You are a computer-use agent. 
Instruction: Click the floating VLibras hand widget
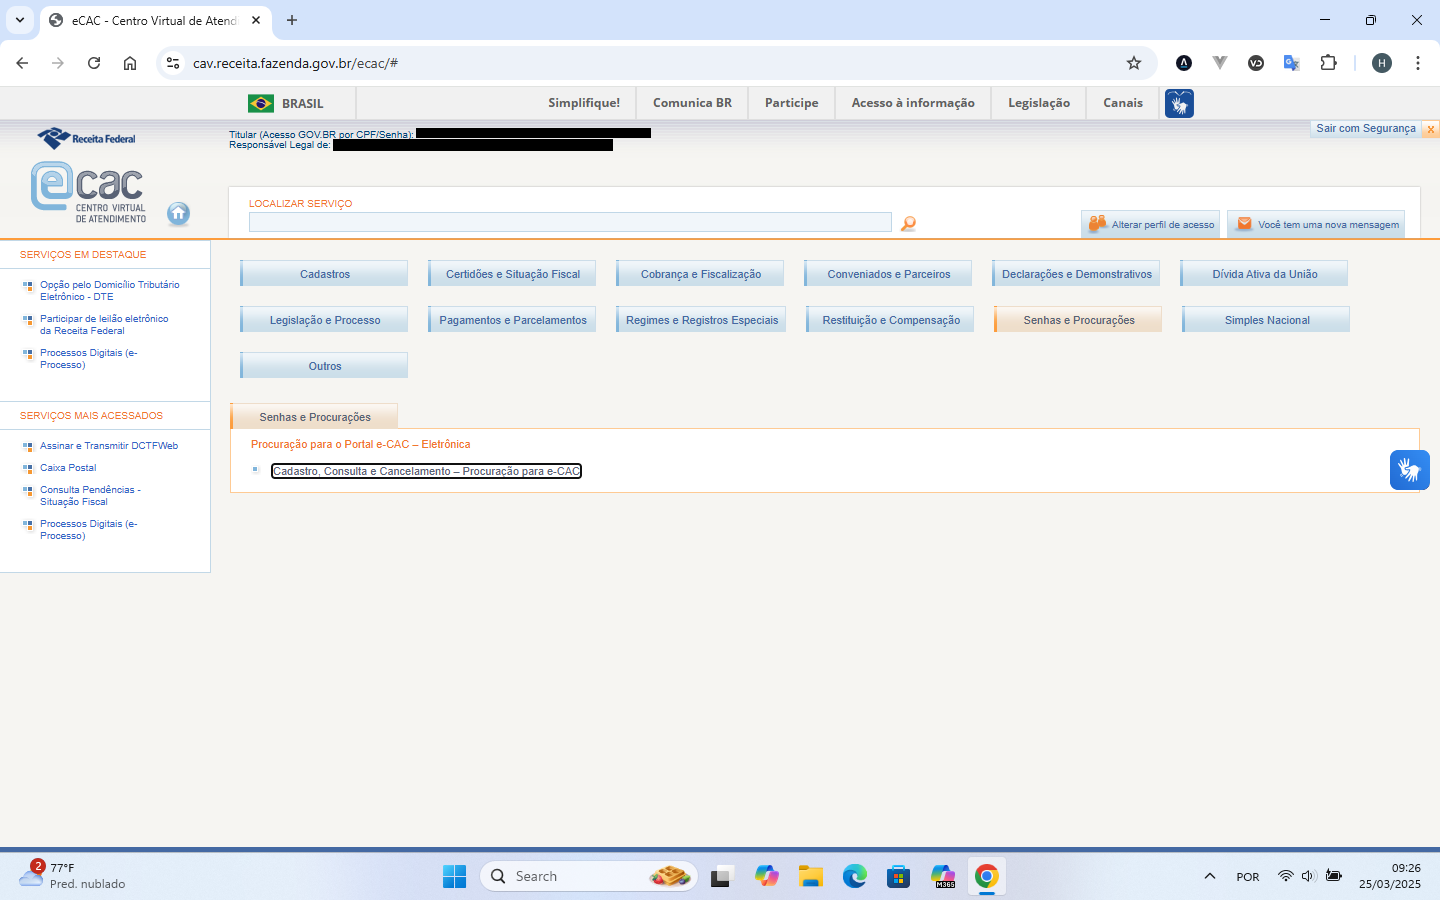click(x=1409, y=470)
